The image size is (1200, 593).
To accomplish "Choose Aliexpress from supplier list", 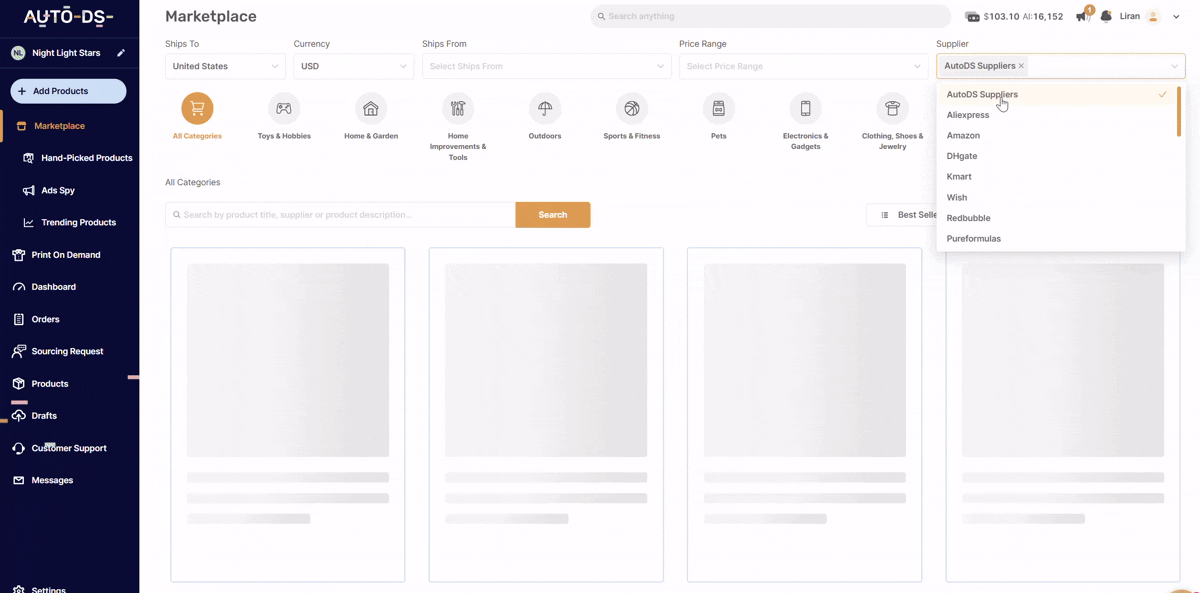I will pos(1056,115).
